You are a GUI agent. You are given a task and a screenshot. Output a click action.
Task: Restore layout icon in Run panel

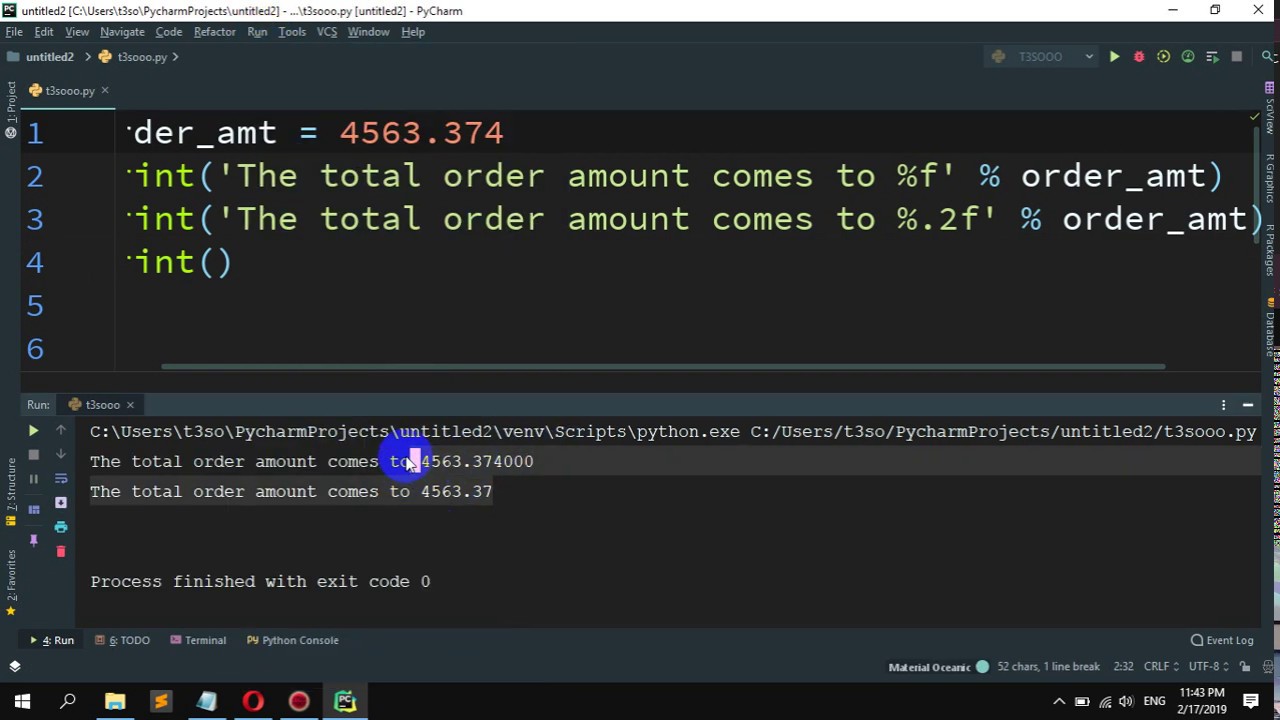tap(33, 510)
